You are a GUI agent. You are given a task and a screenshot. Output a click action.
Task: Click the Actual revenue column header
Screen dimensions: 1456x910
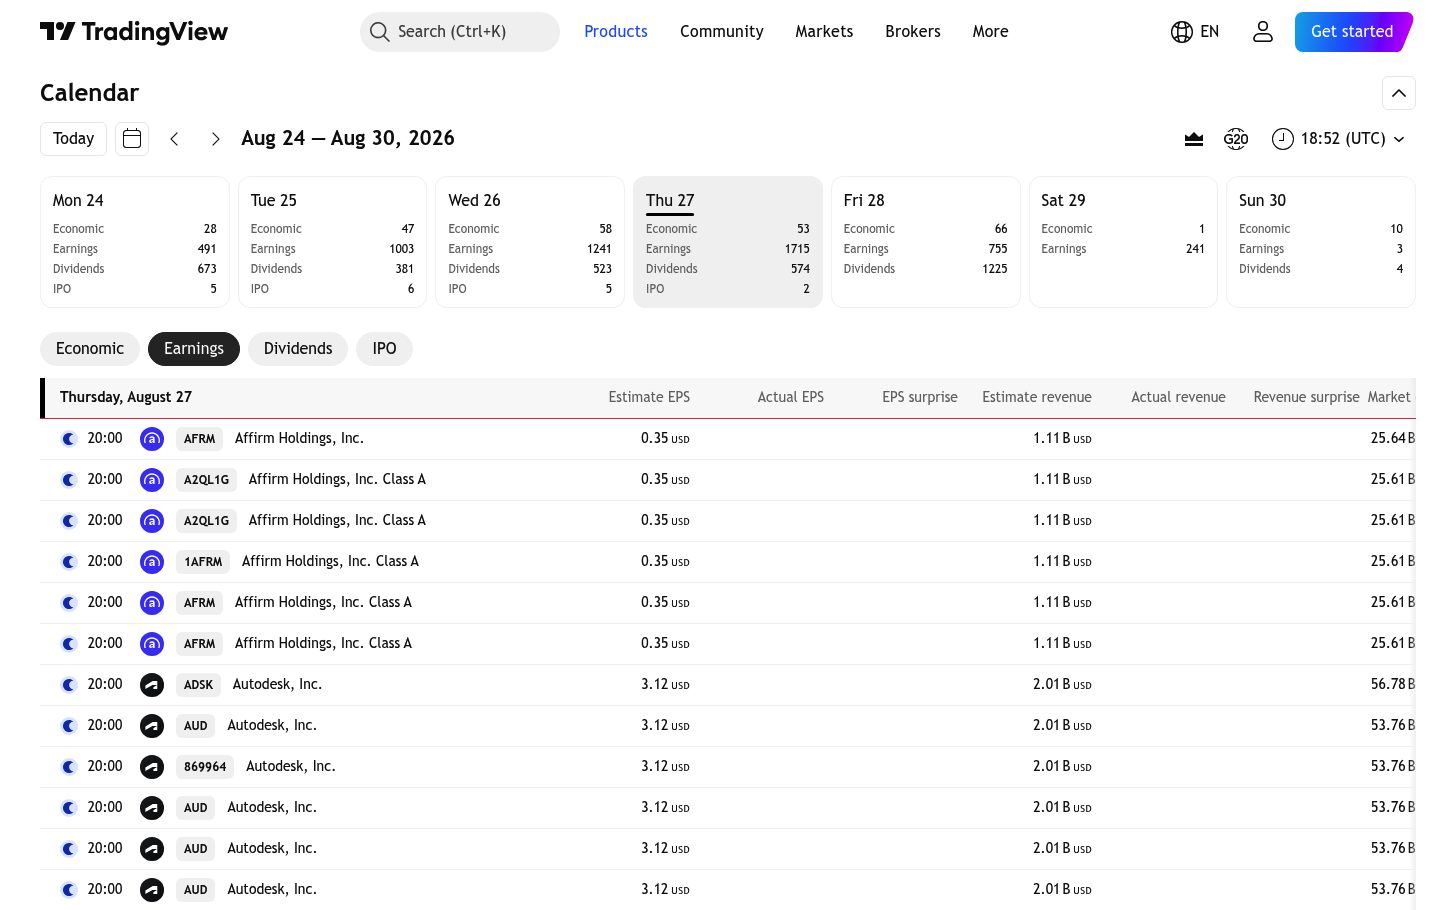1178,397
